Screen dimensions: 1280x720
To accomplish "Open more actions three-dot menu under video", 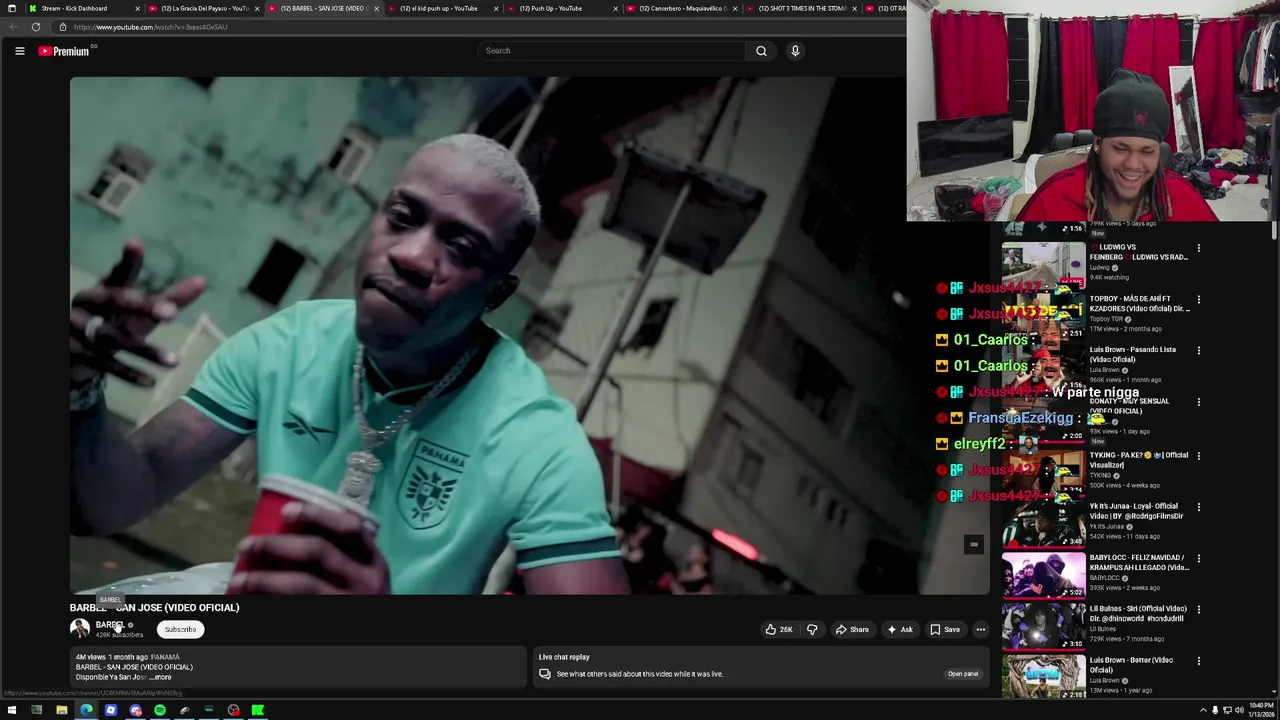I will [x=981, y=629].
